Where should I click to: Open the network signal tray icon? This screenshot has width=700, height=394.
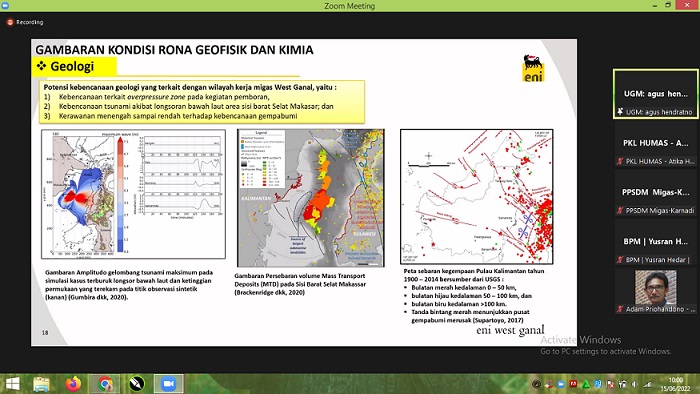(x=647, y=384)
